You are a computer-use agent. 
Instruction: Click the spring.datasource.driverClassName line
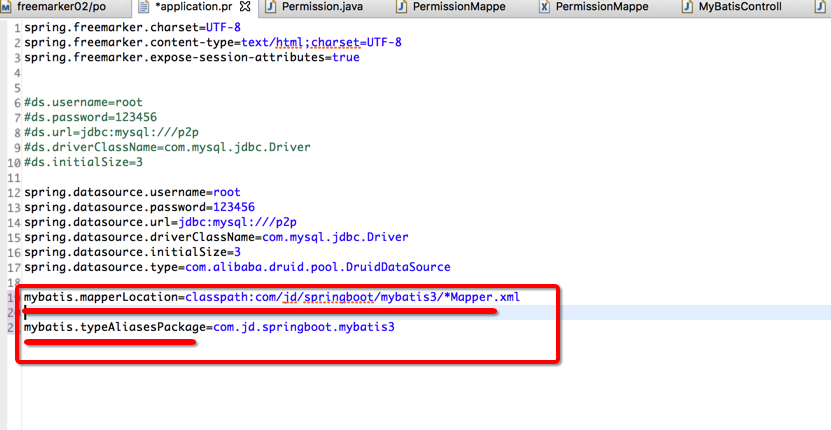pos(216,236)
